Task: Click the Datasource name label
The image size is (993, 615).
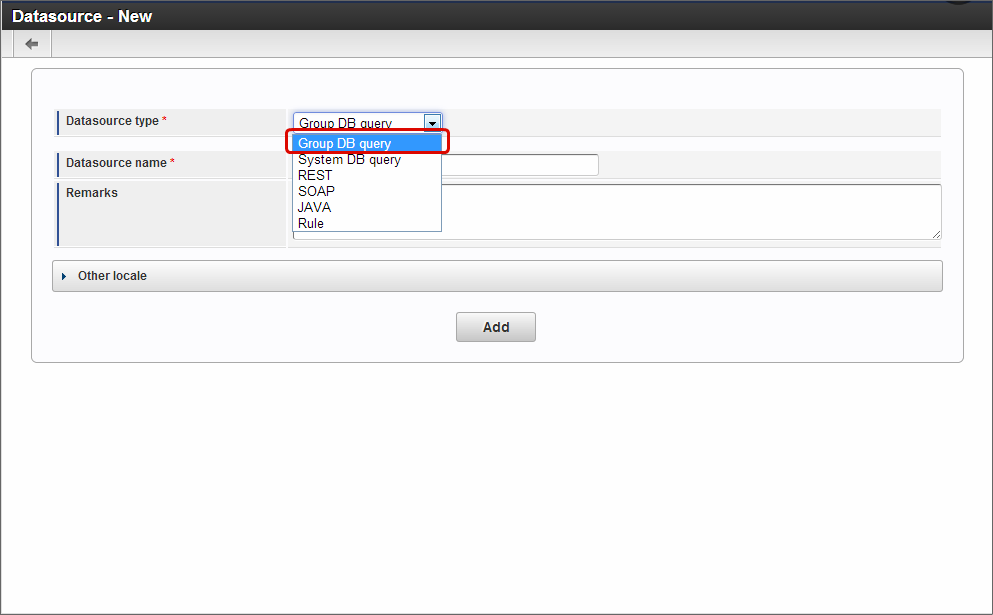Action: [116, 163]
